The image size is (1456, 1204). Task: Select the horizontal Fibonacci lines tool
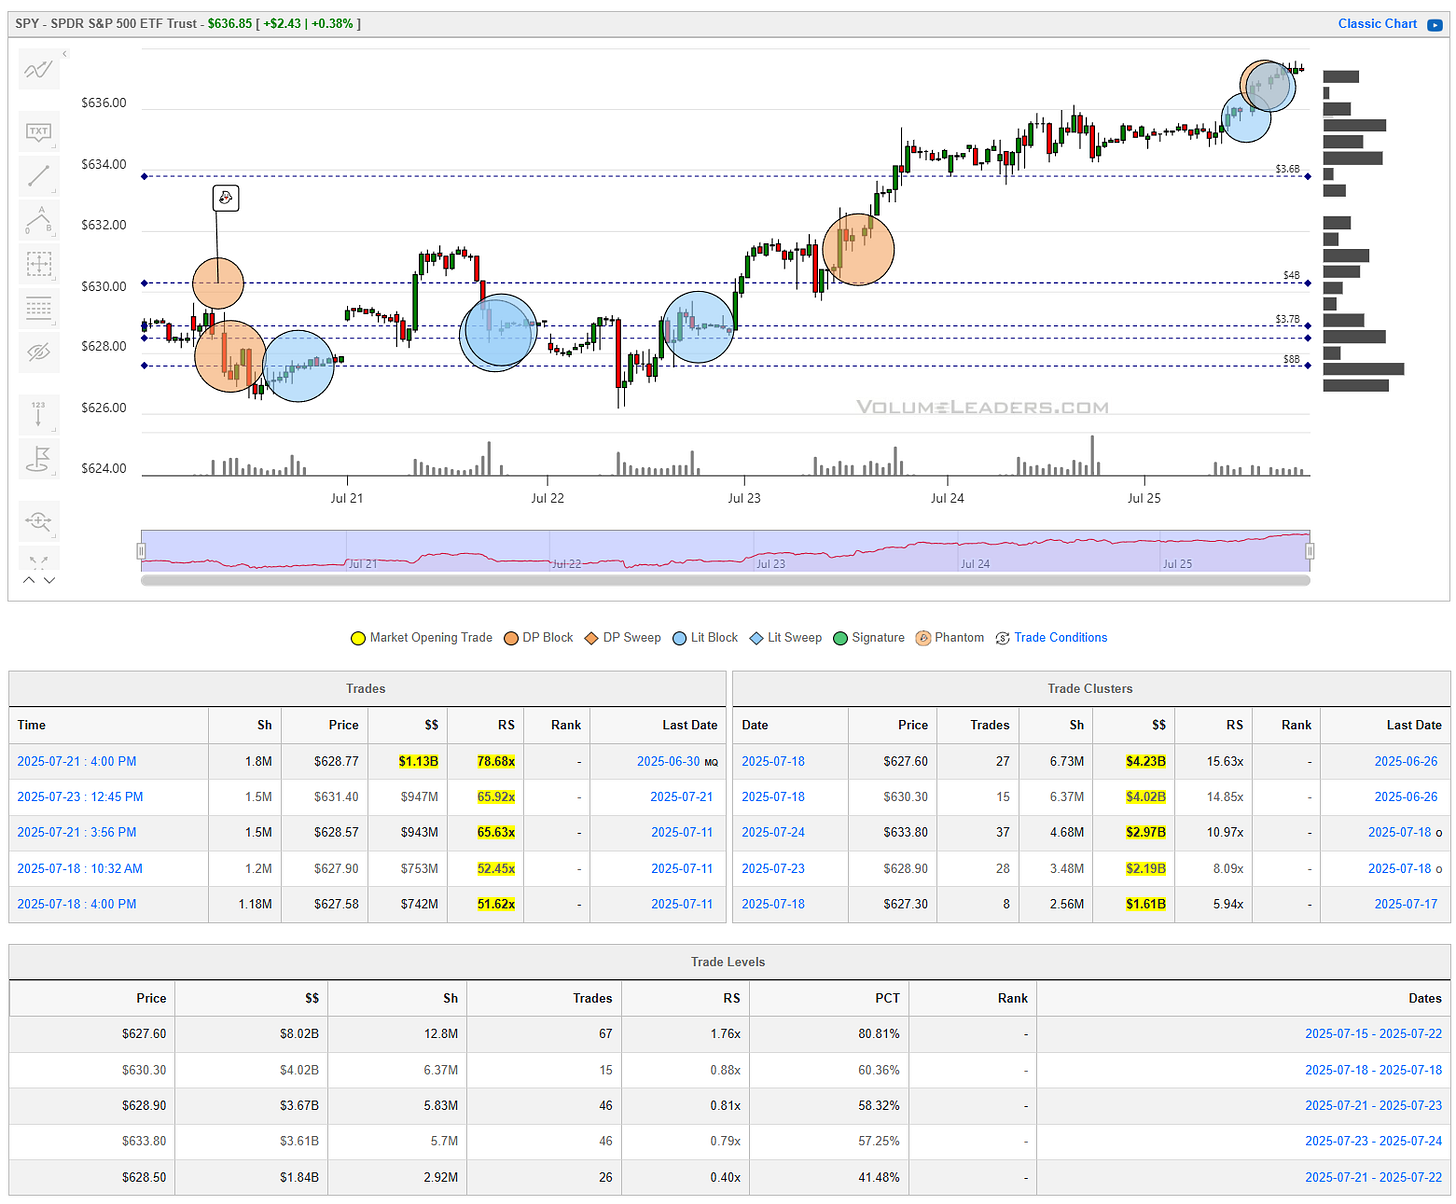point(39,308)
